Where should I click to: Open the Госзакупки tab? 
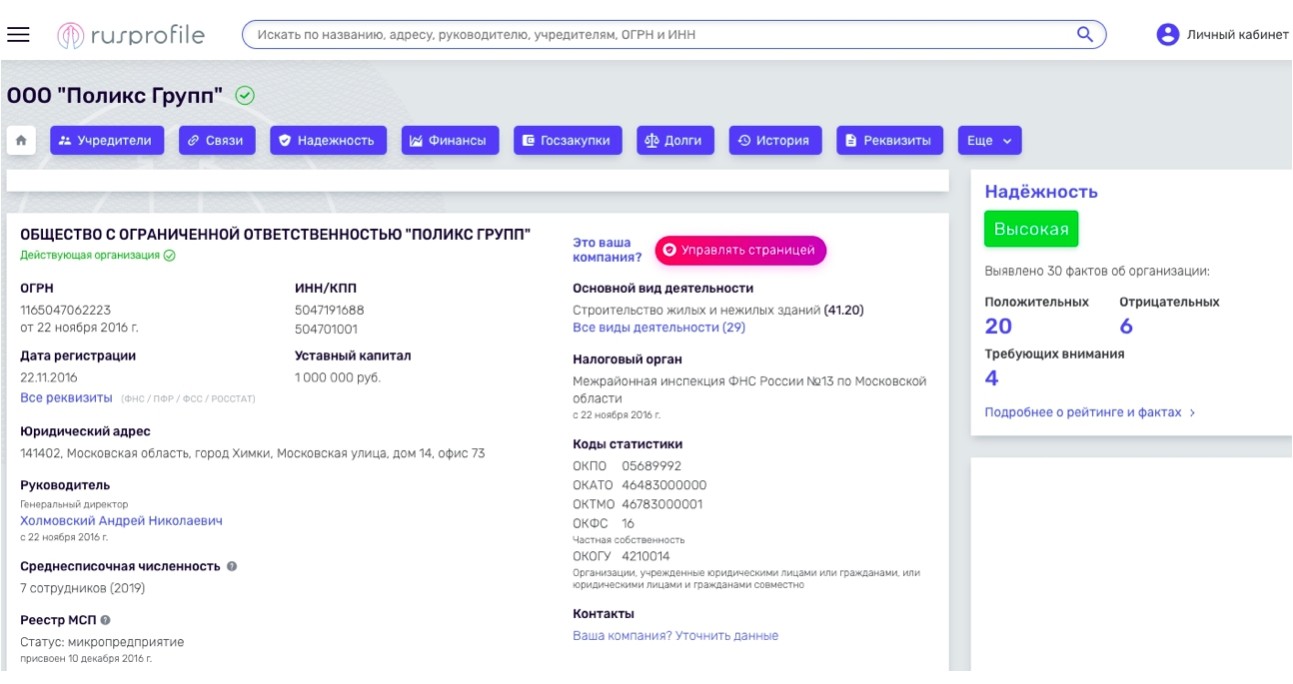point(567,141)
